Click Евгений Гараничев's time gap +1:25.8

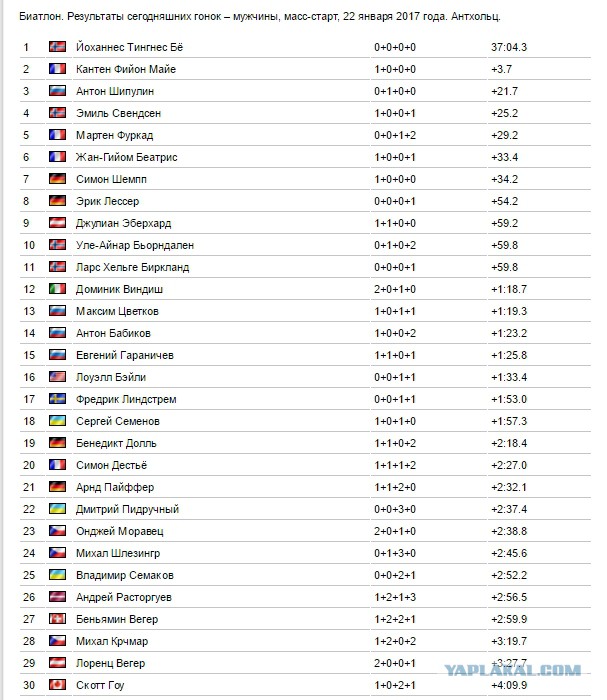click(x=509, y=355)
